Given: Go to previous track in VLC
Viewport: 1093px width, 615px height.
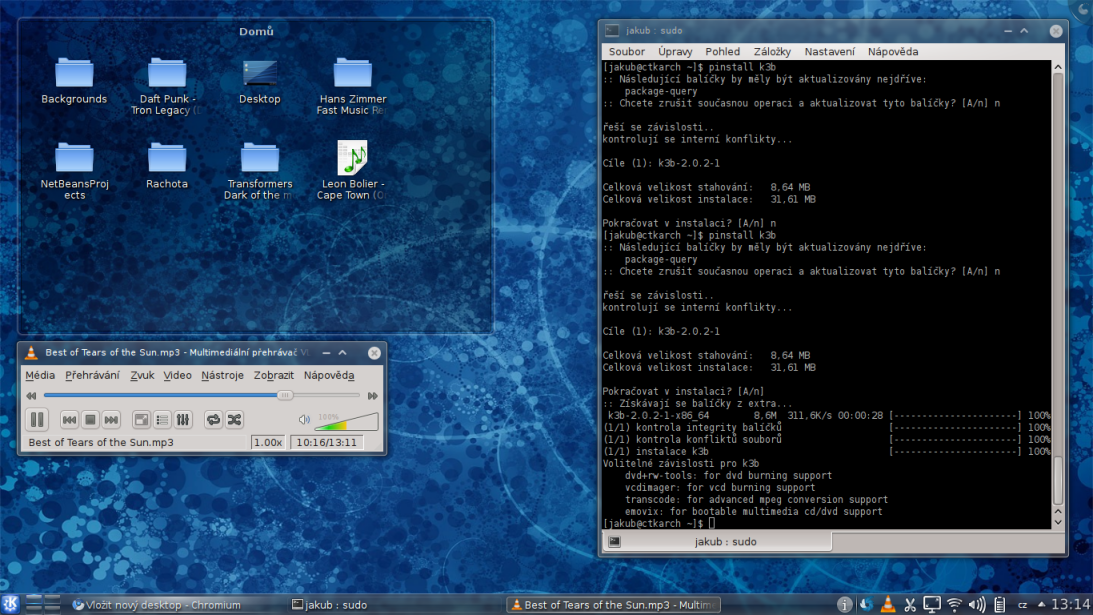Looking at the screenshot, I should pyautogui.click(x=69, y=420).
